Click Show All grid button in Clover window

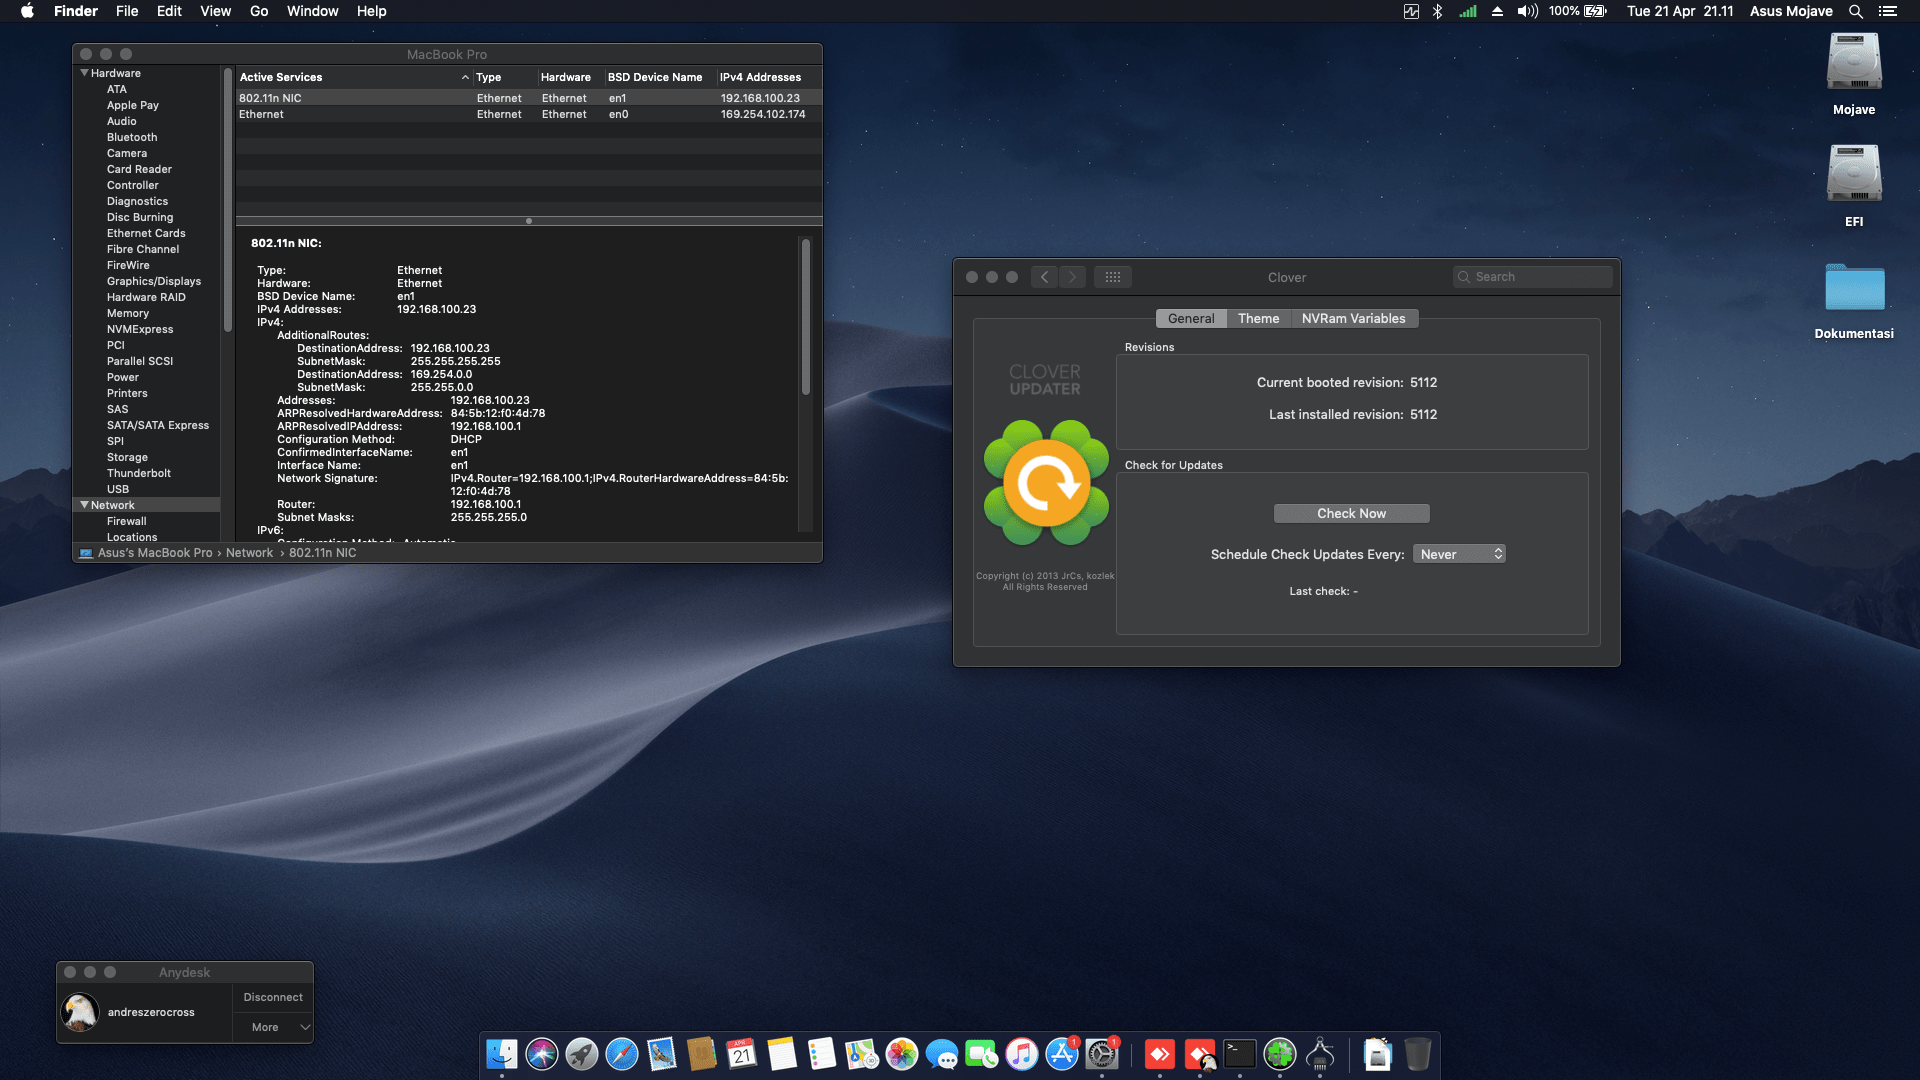(x=1113, y=277)
